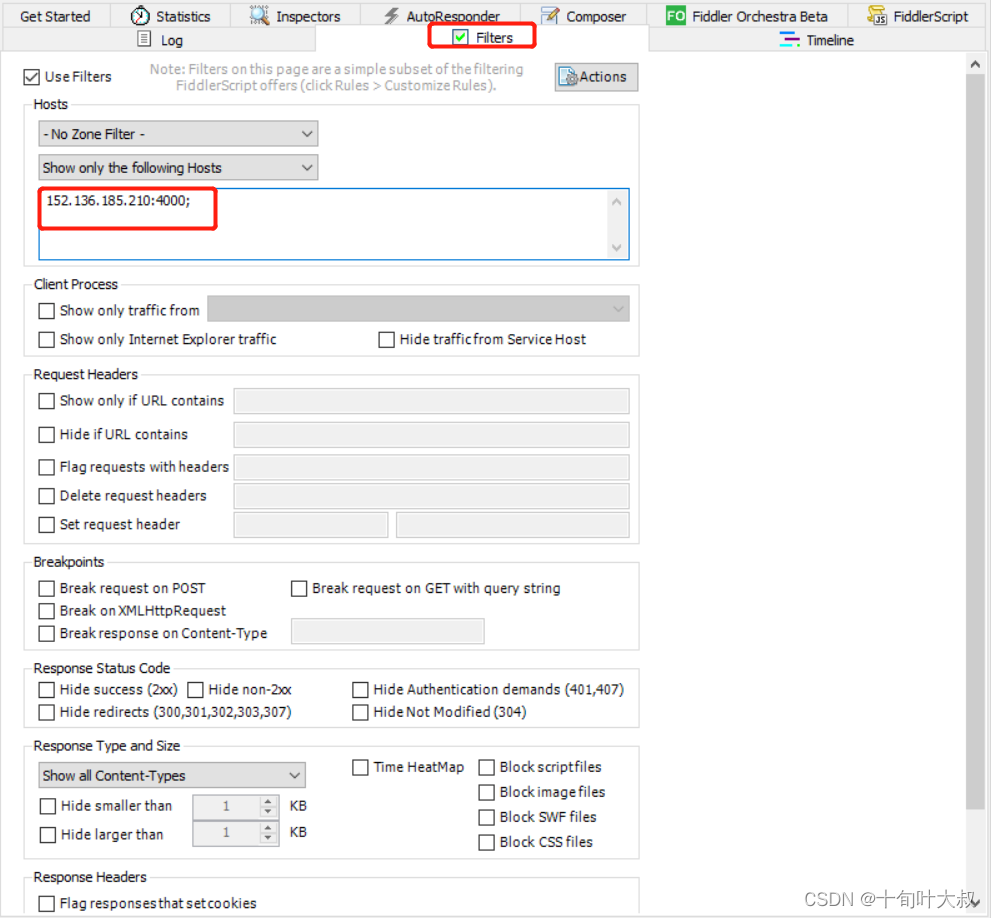Viewport: 991px width, 918px height.
Task: Click hosts box scroll down arrow
Action: click(617, 248)
